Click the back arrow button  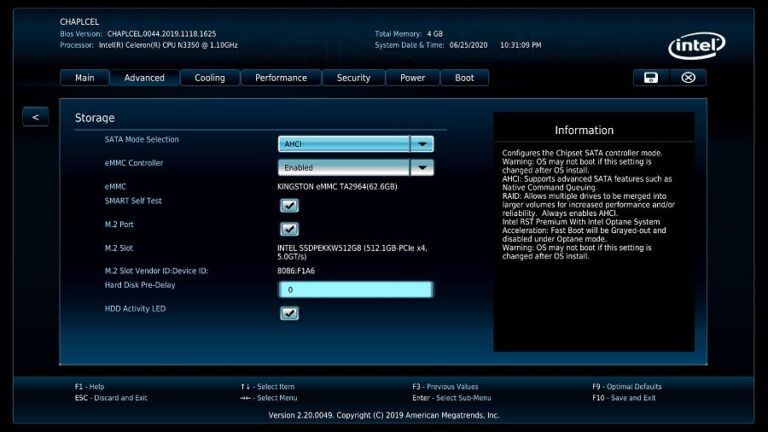(x=35, y=117)
